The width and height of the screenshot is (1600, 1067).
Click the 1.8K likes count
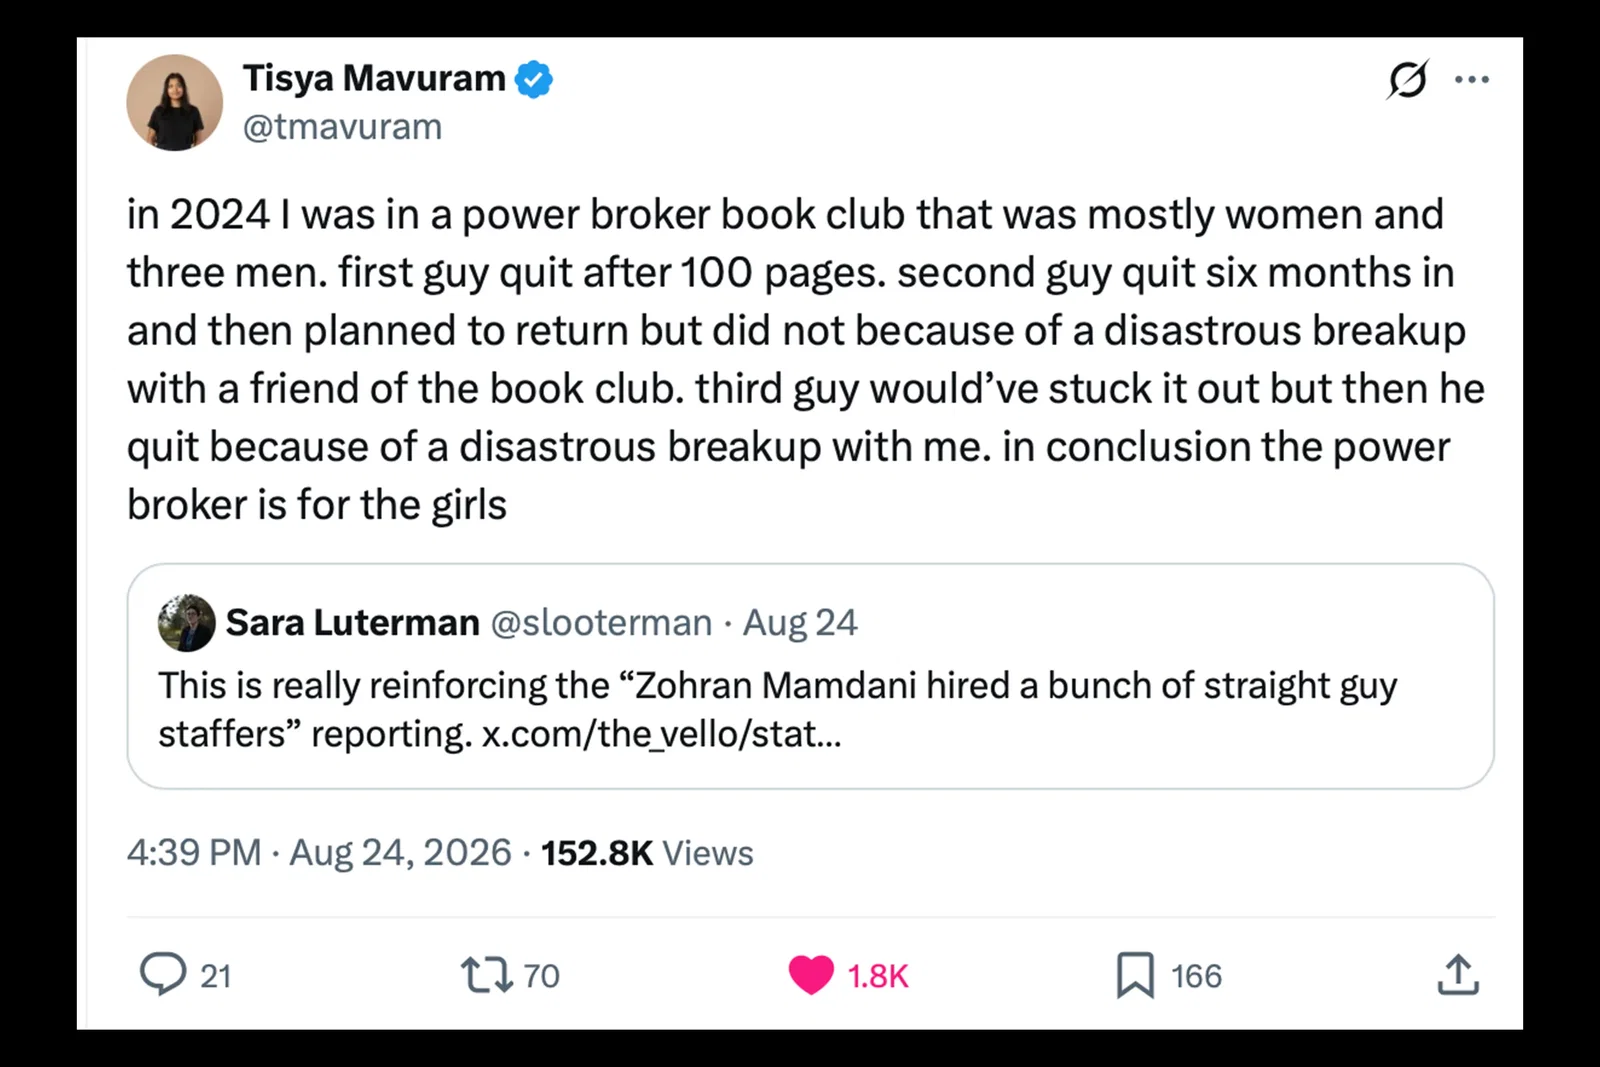(878, 976)
